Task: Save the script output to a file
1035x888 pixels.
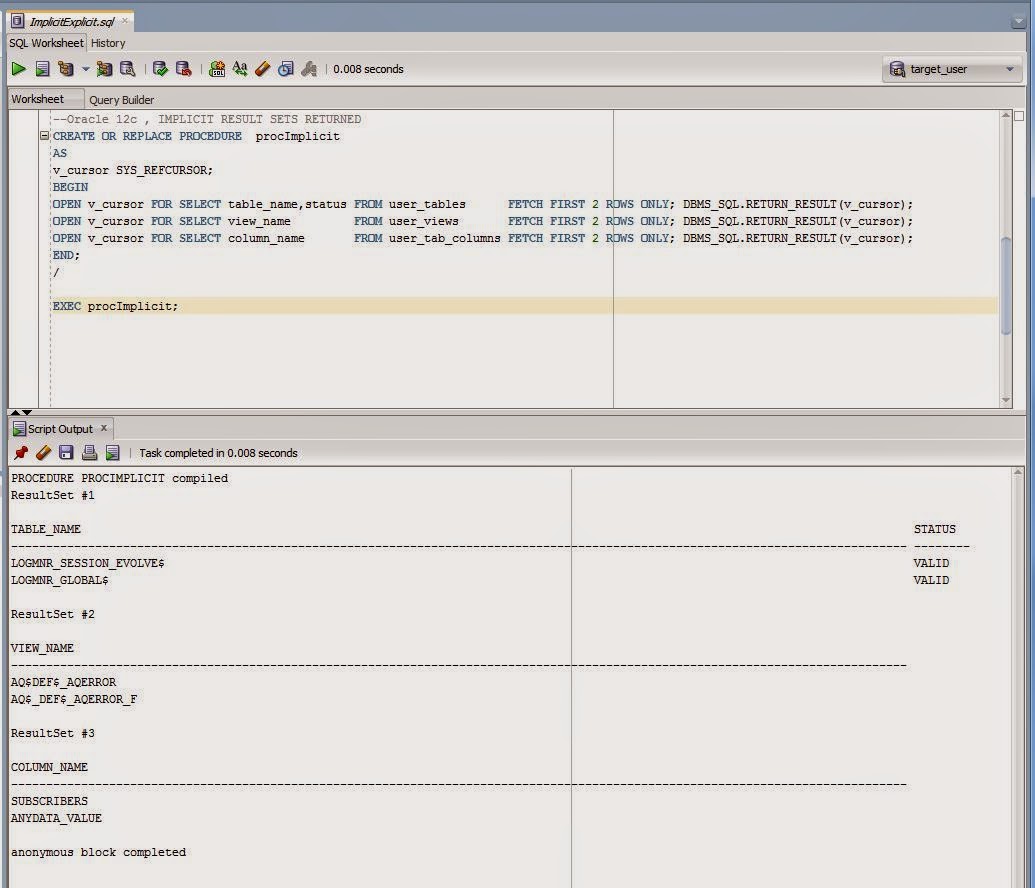Action: pos(64,452)
